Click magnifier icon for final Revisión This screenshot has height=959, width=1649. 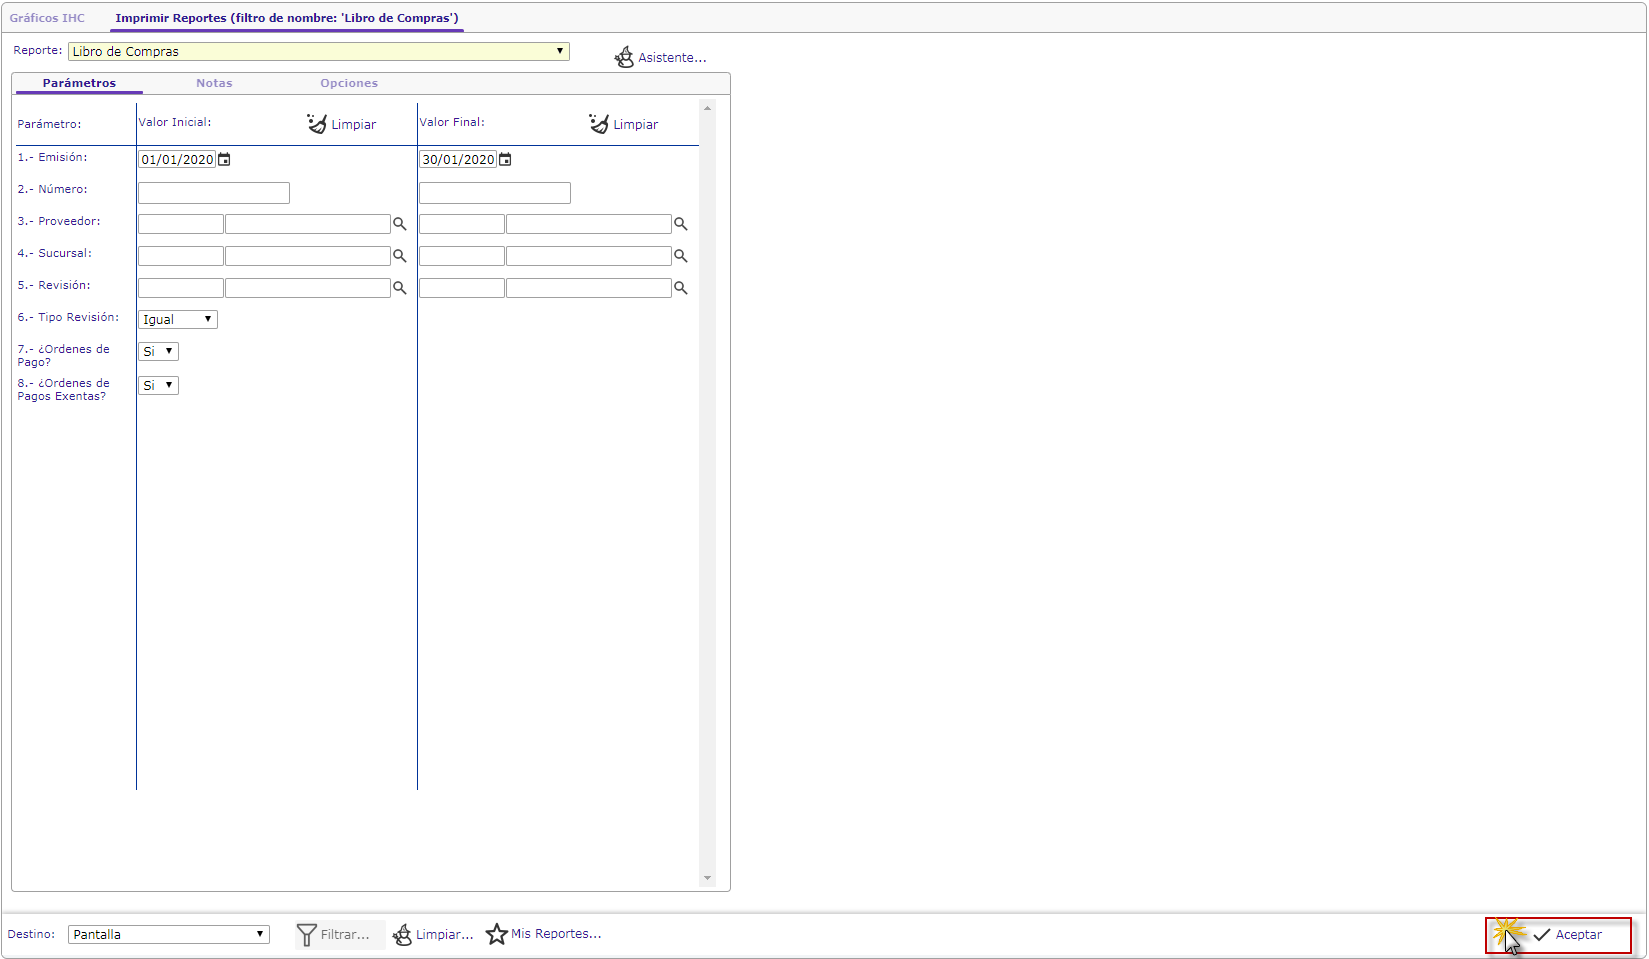pyautogui.click(x=681, y=288)
